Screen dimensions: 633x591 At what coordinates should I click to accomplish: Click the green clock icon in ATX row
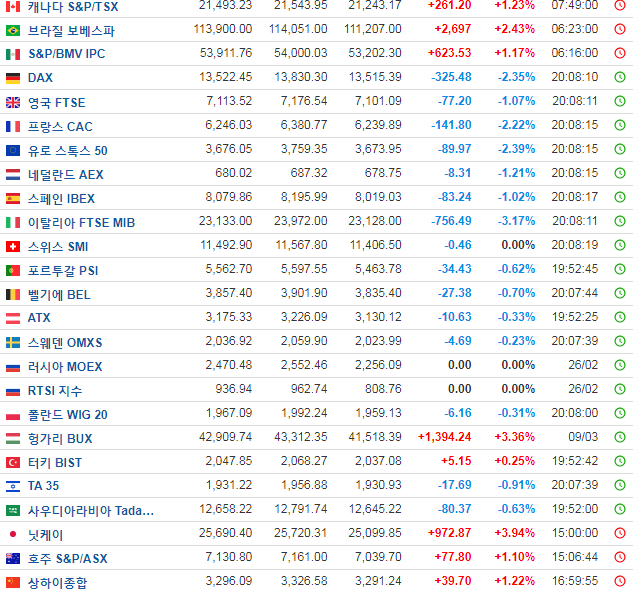(x=620, y=317)
